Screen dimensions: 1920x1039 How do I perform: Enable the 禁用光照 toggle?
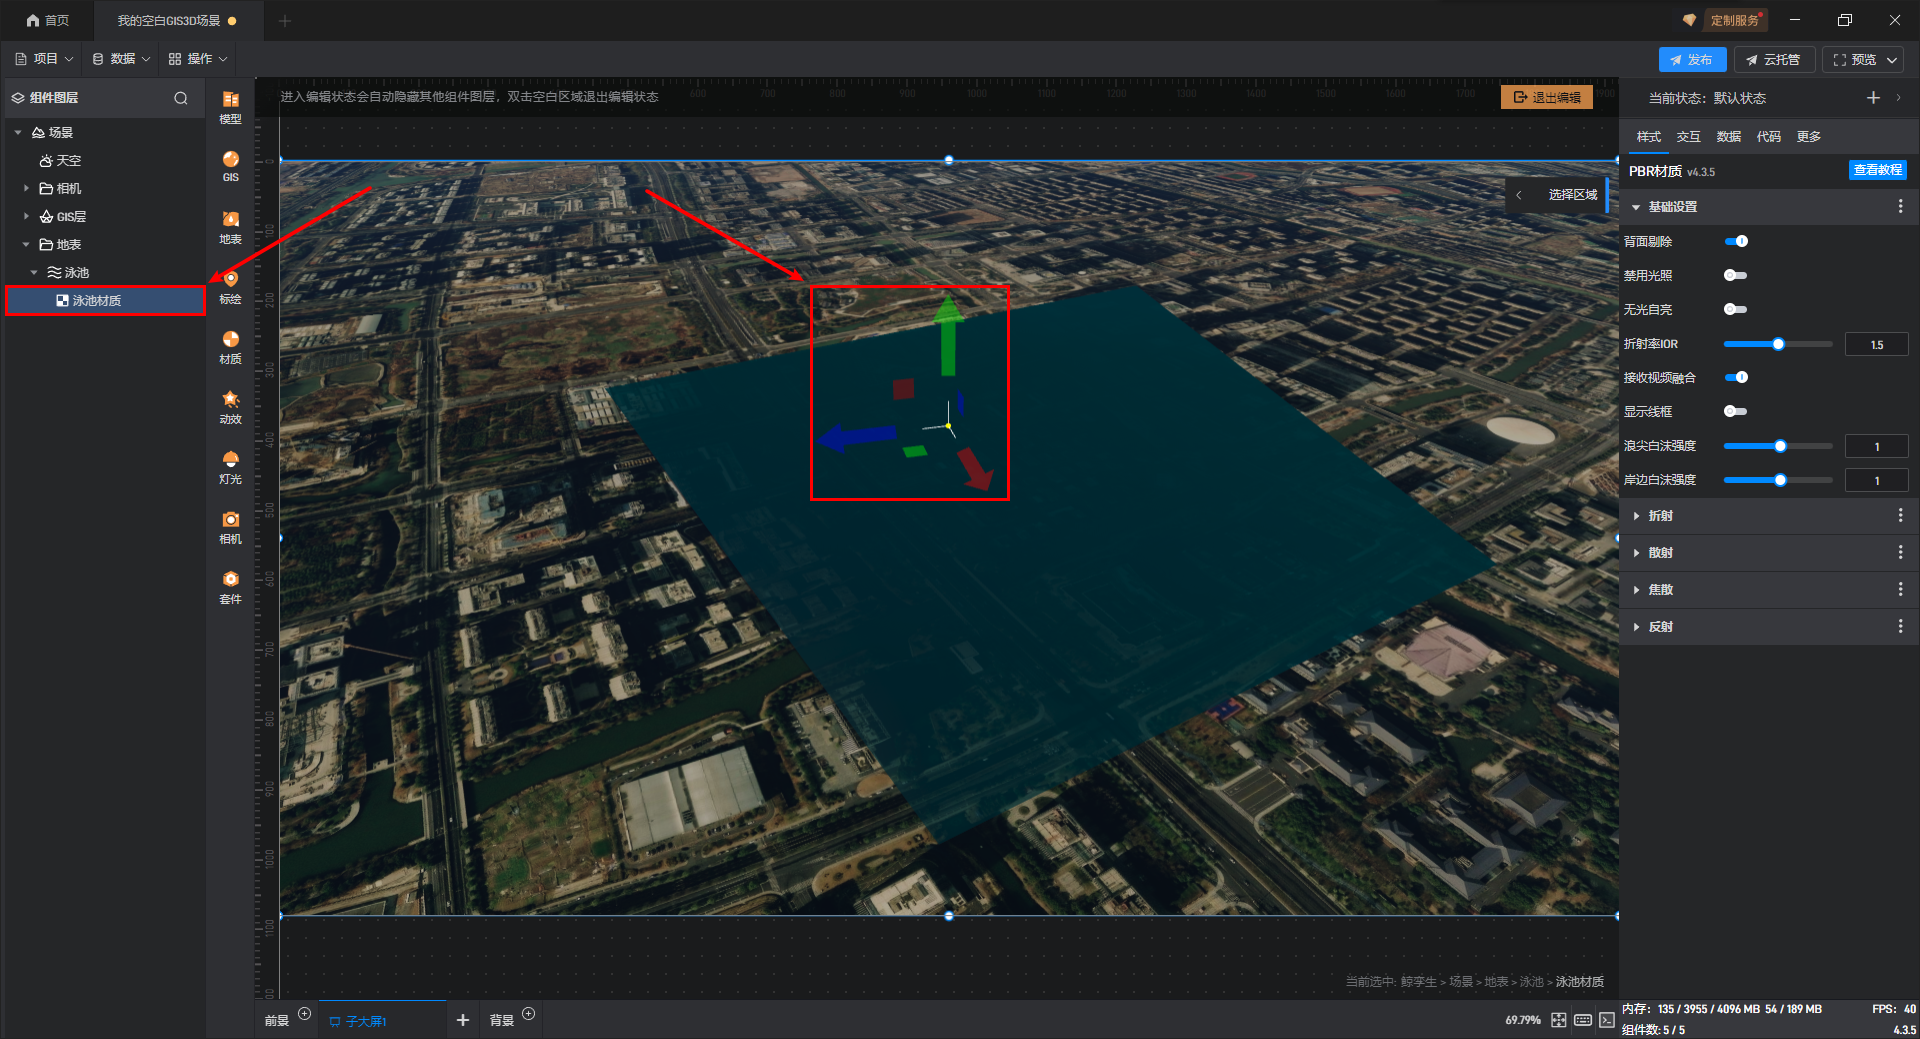[1735, 275]
